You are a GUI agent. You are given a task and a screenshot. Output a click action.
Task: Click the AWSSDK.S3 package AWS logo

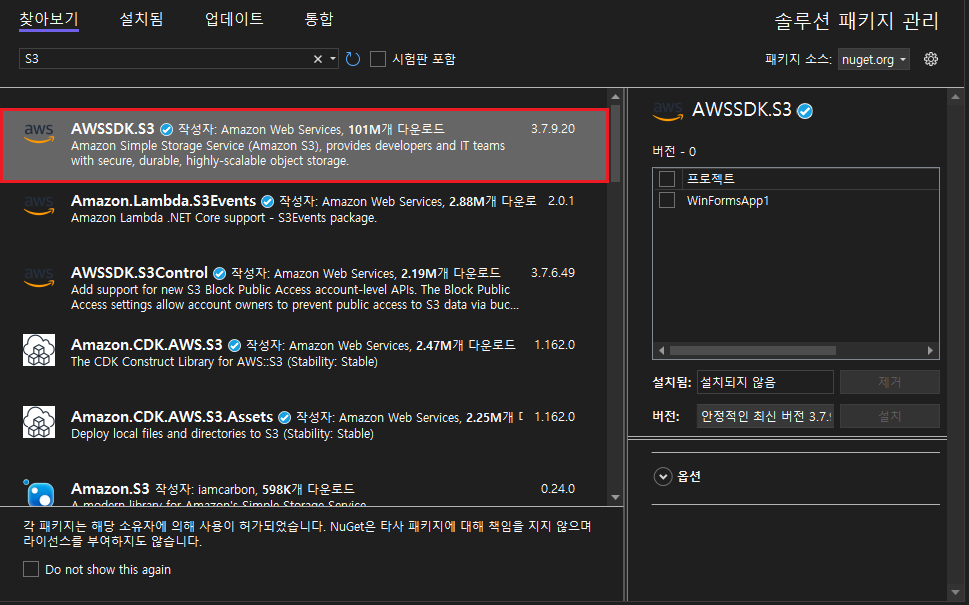tap(39, 132)
